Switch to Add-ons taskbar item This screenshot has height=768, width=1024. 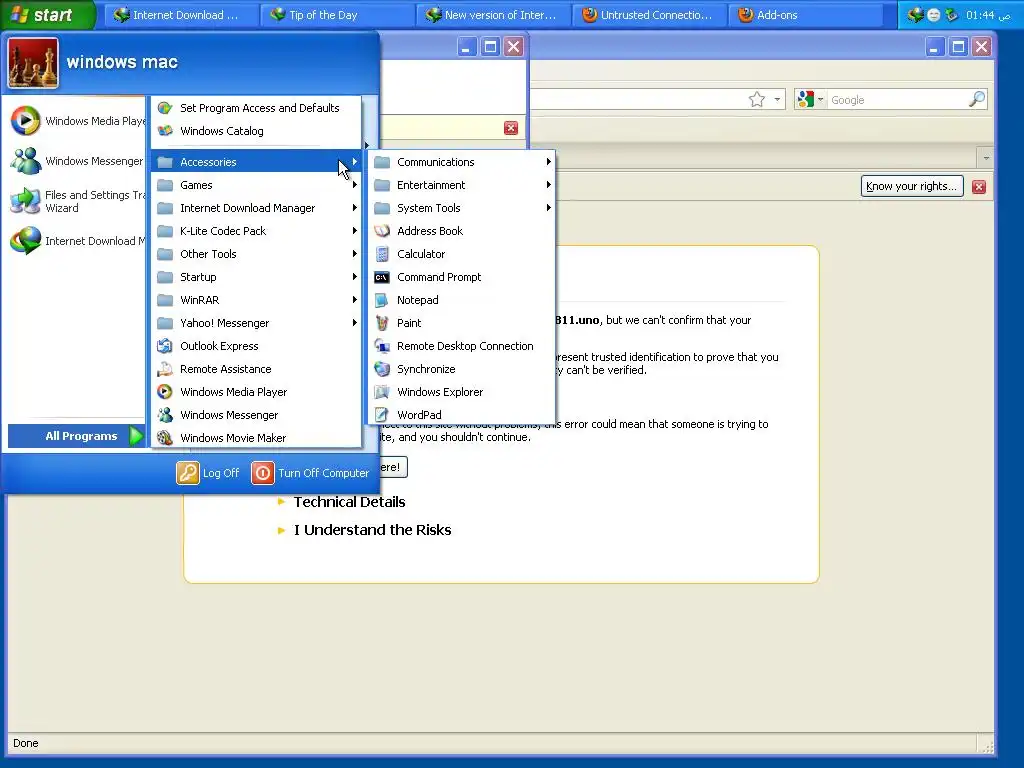click(x=807, y=15)
